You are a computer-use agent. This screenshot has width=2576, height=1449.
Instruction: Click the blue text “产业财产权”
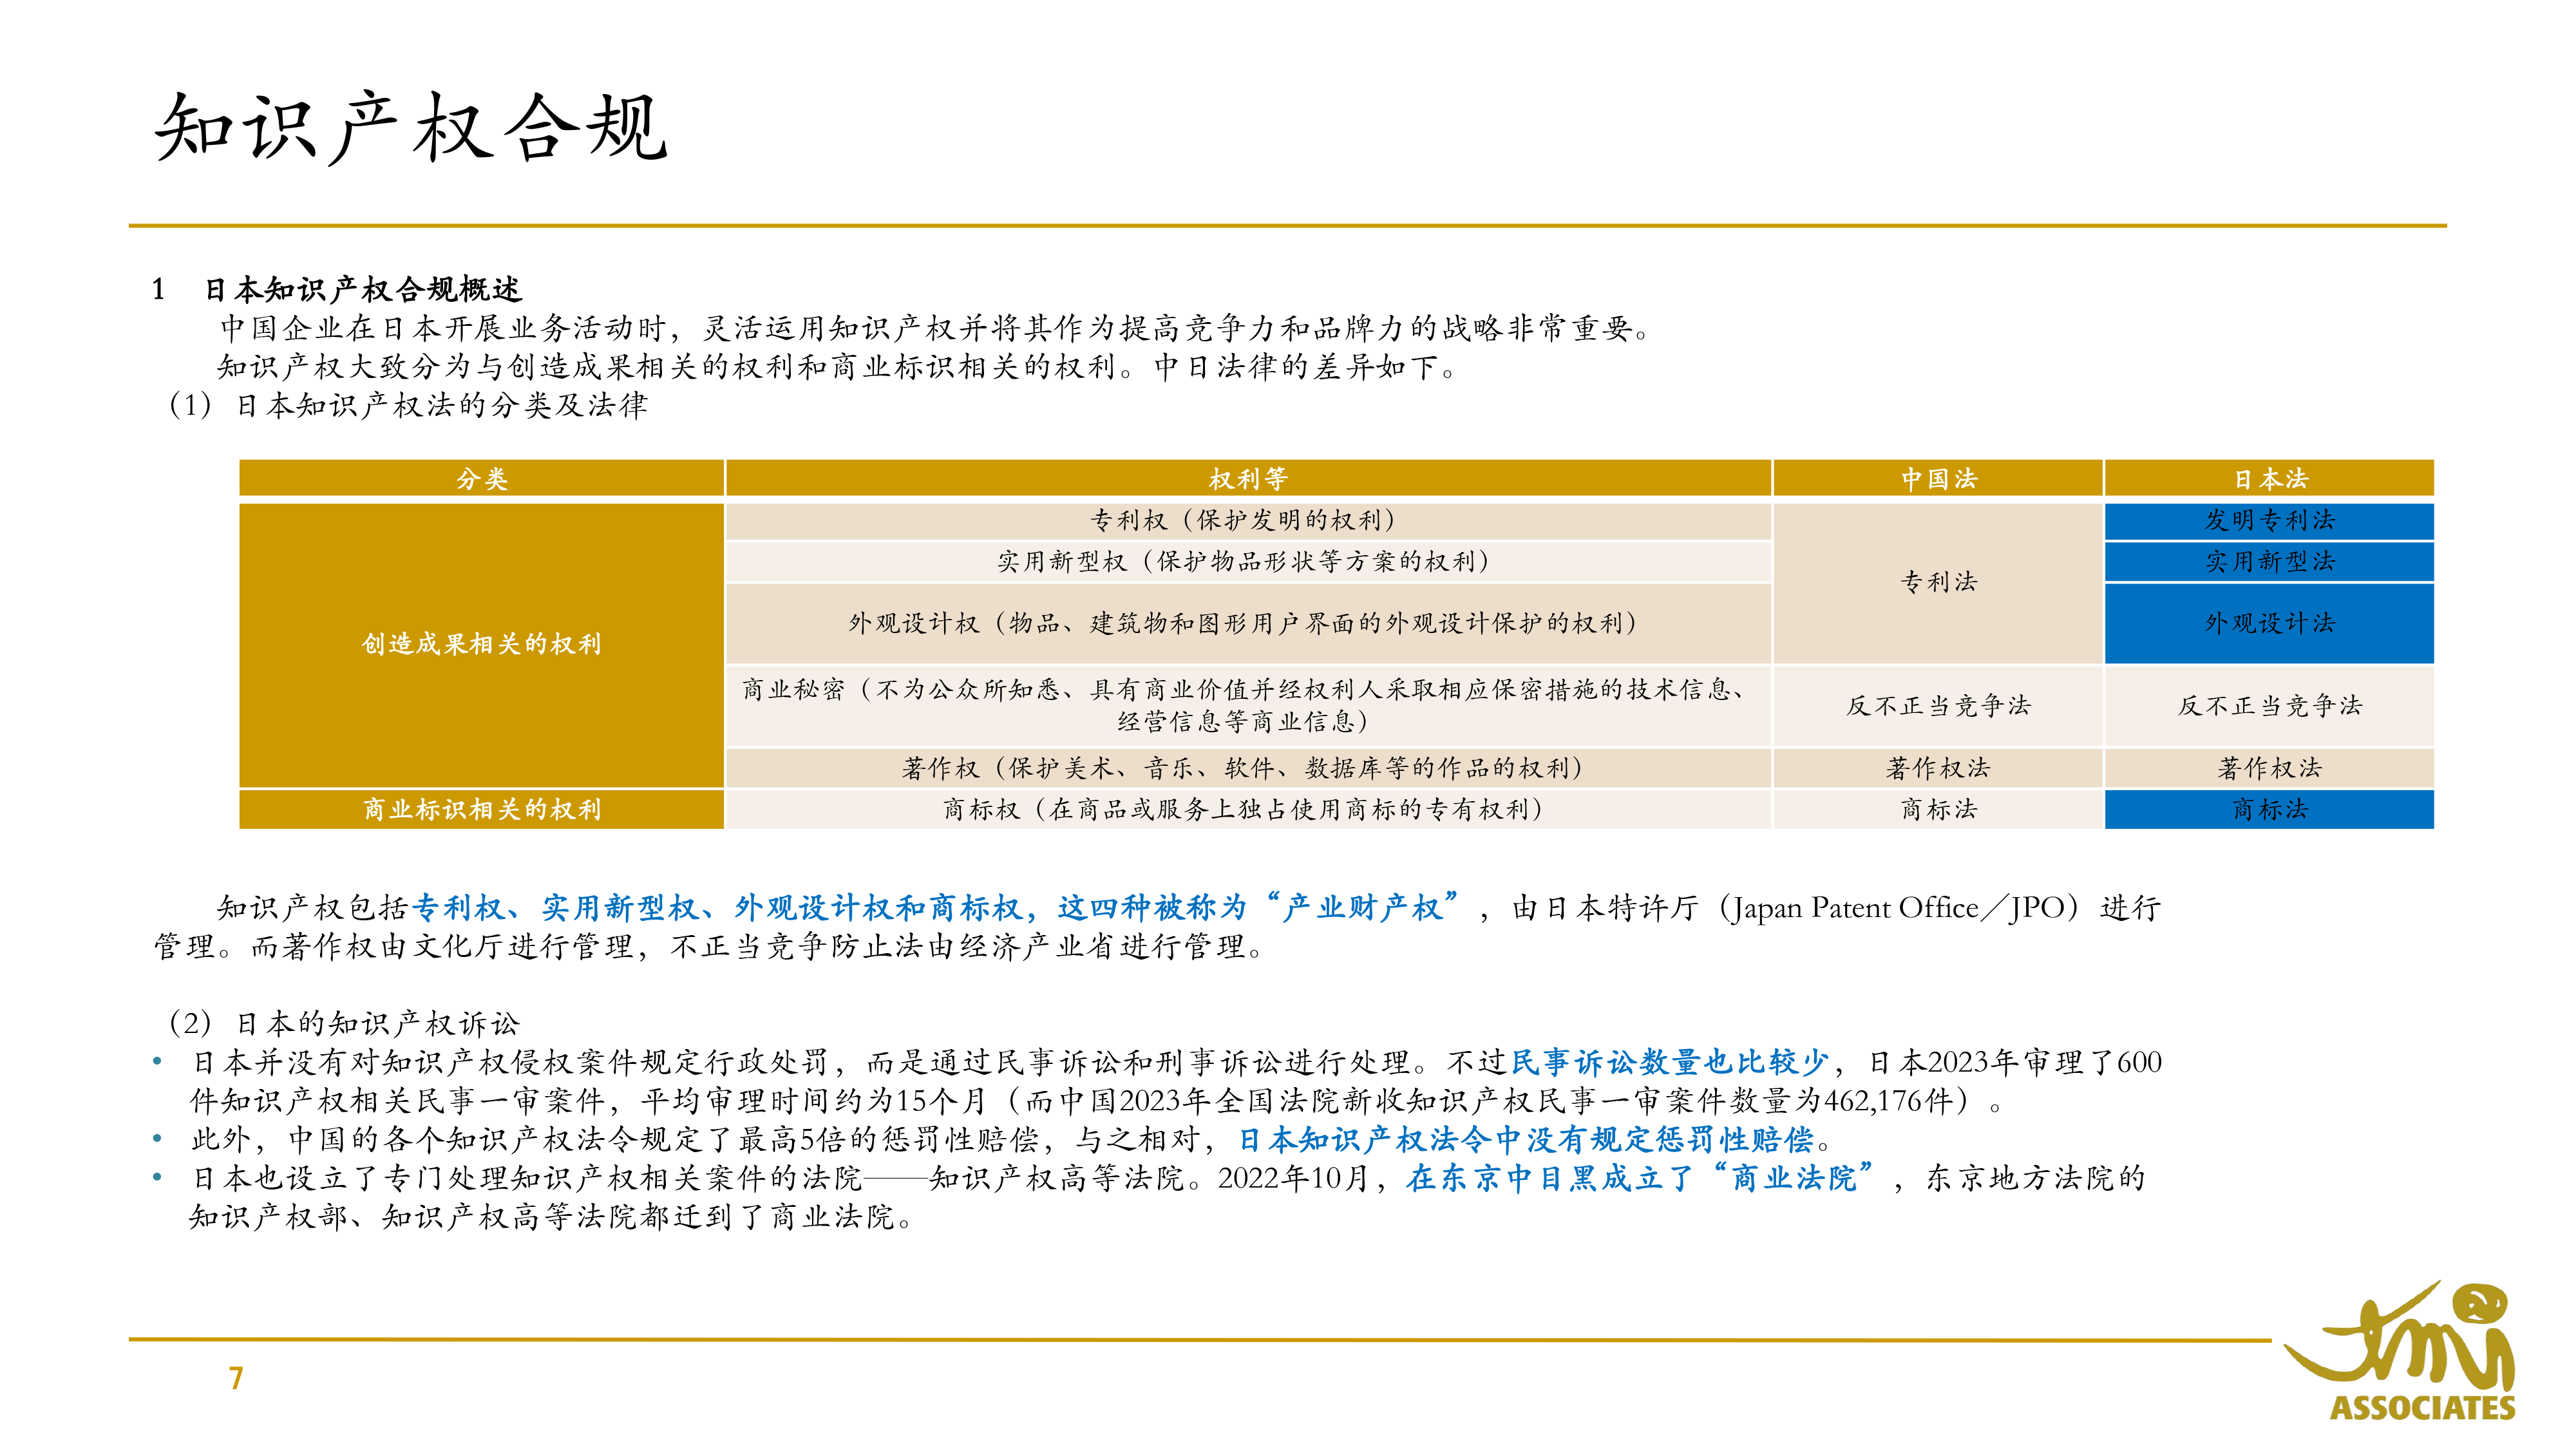pyautogui.click(x=1363, y=907)
